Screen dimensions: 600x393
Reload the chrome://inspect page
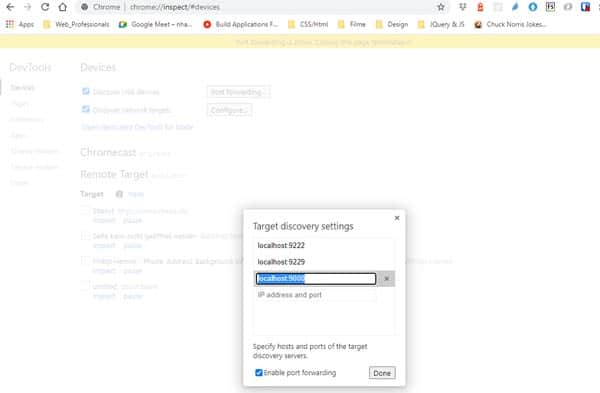pos(45,7)
